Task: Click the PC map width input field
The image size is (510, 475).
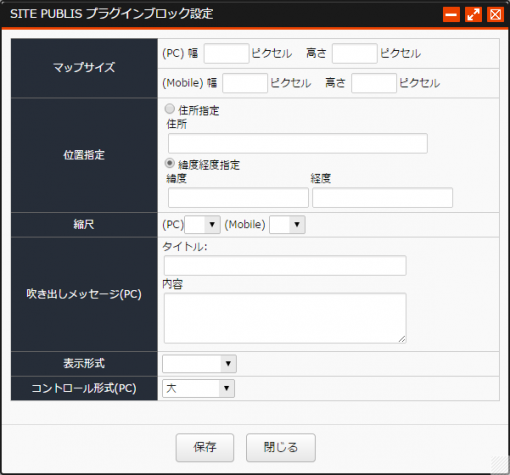Action: point(226,53)
